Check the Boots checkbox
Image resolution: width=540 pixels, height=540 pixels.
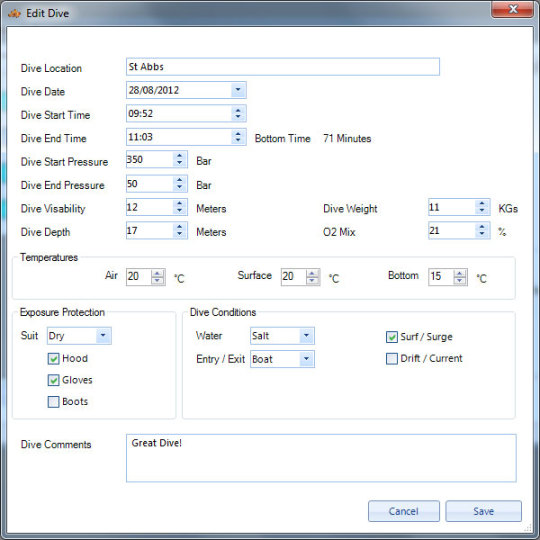(x=53, y=402)
